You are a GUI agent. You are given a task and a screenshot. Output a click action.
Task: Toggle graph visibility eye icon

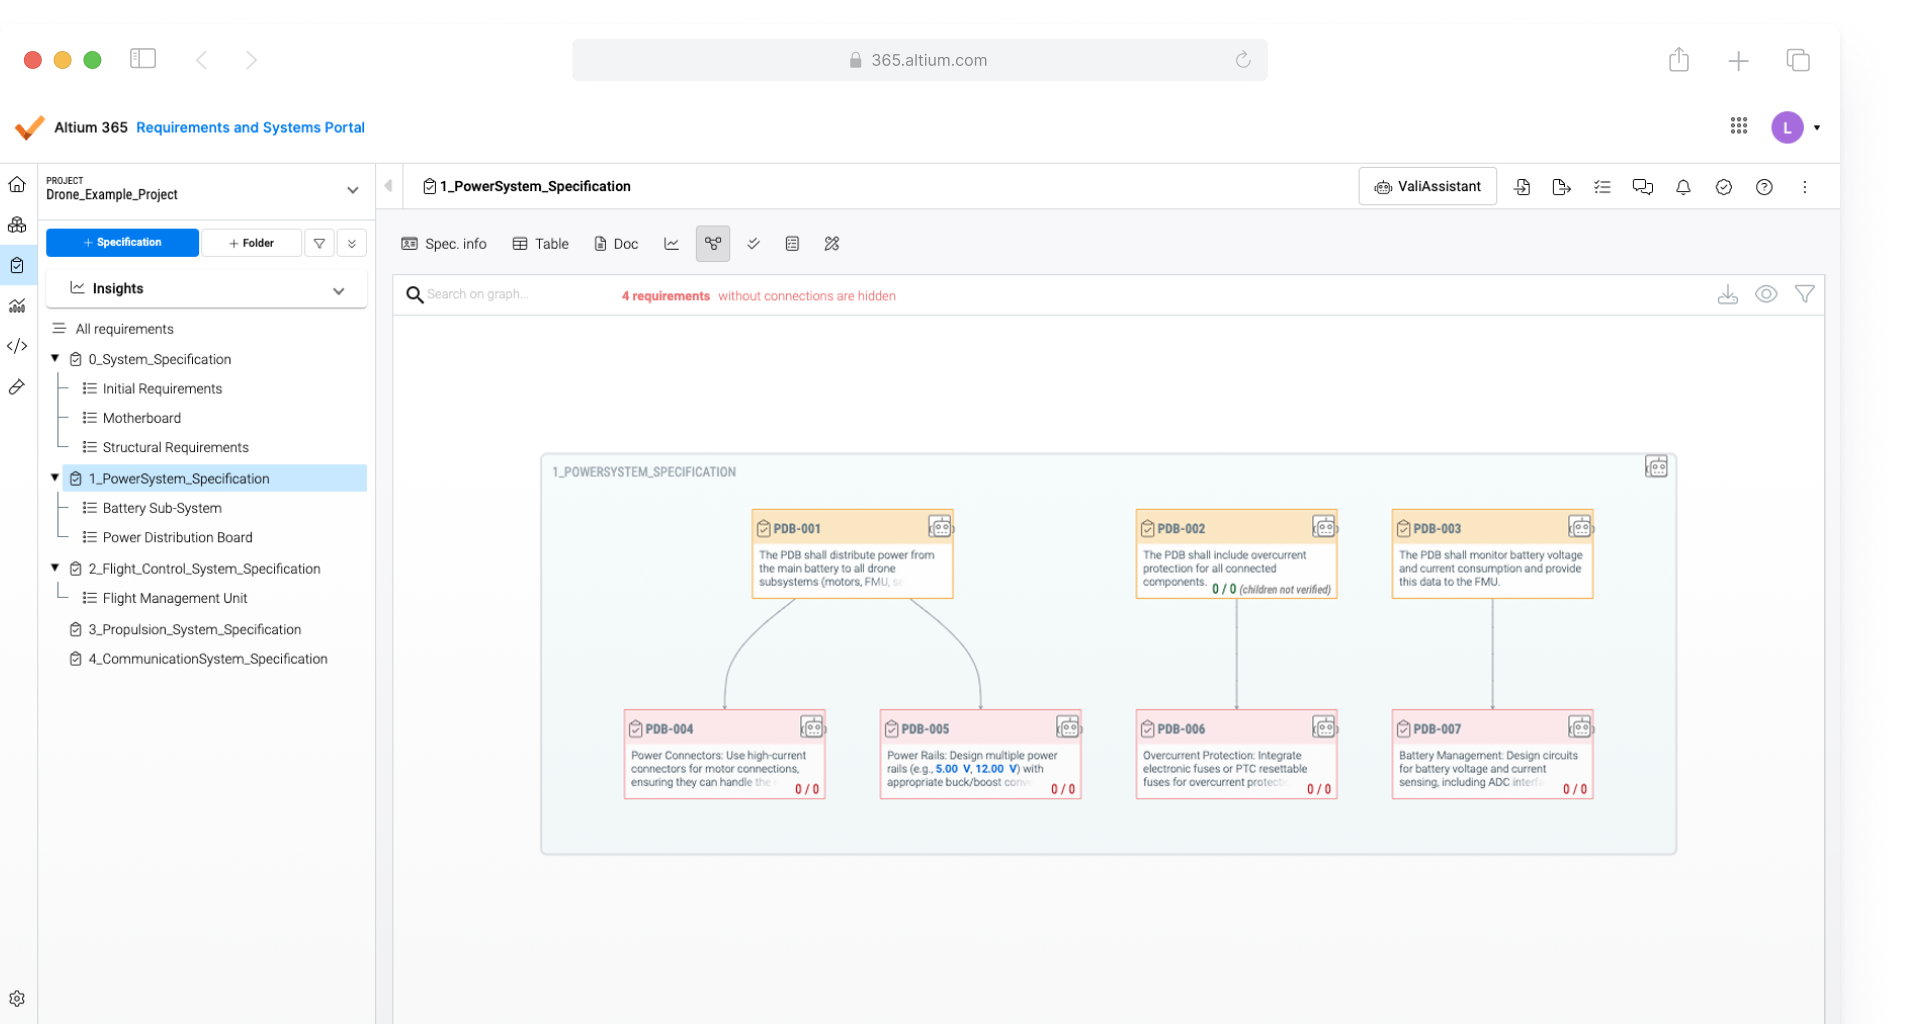pyautogui.click(x=1766, y=295)
